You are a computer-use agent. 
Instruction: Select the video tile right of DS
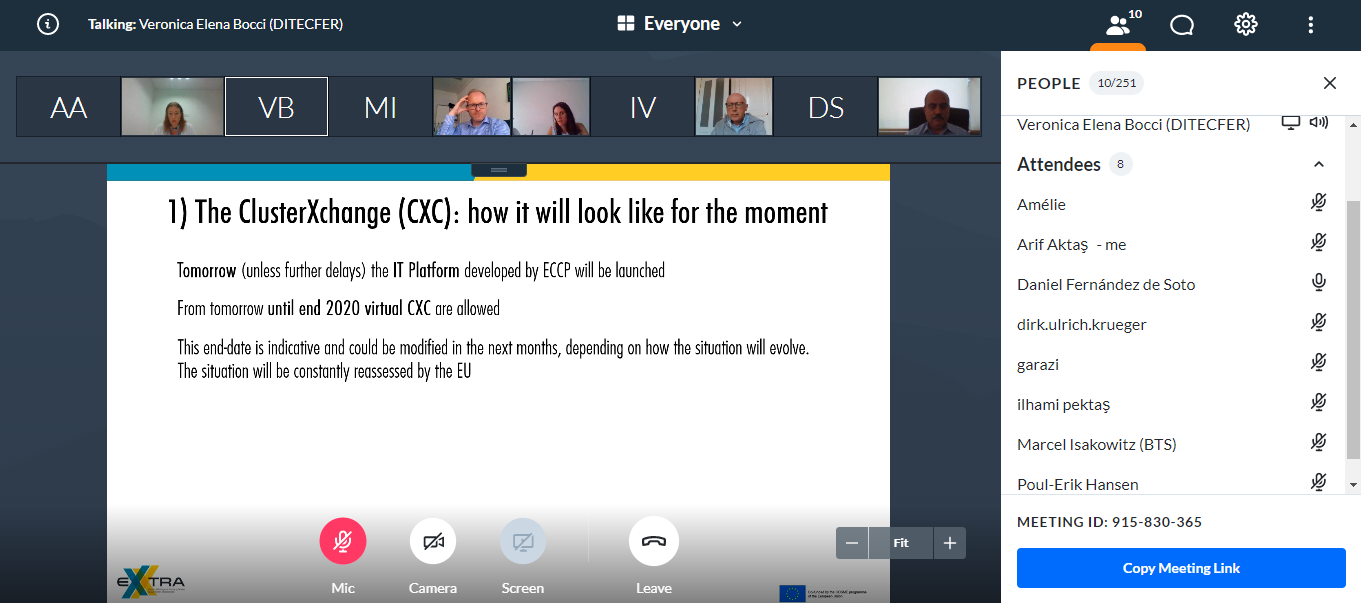click(x=930, y=107)
